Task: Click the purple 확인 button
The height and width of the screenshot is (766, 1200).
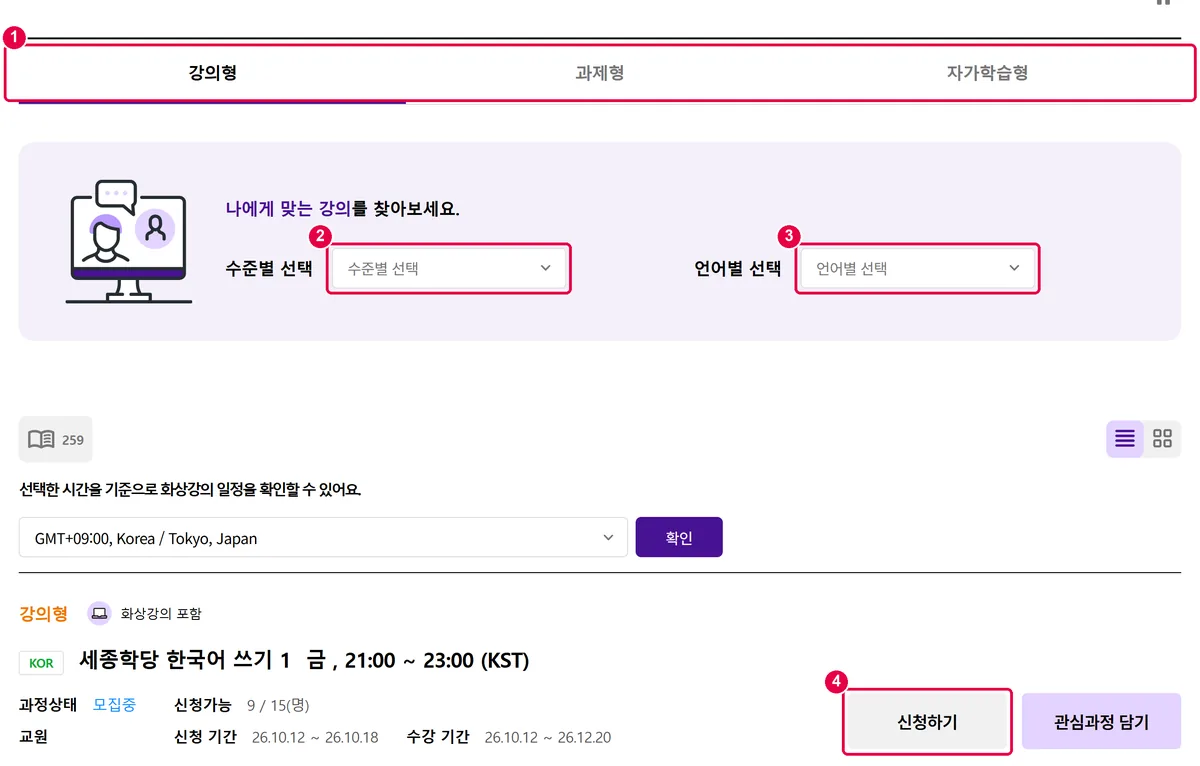Action: 679,537
